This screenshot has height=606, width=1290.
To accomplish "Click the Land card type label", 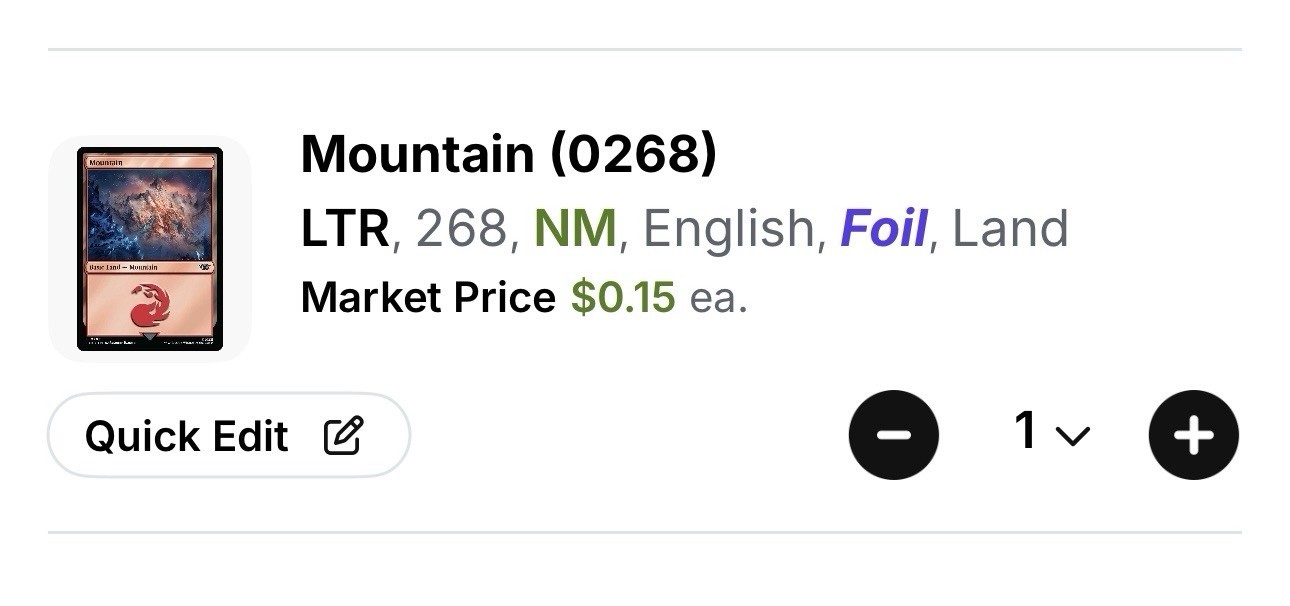I will [x=1010, y=229].
